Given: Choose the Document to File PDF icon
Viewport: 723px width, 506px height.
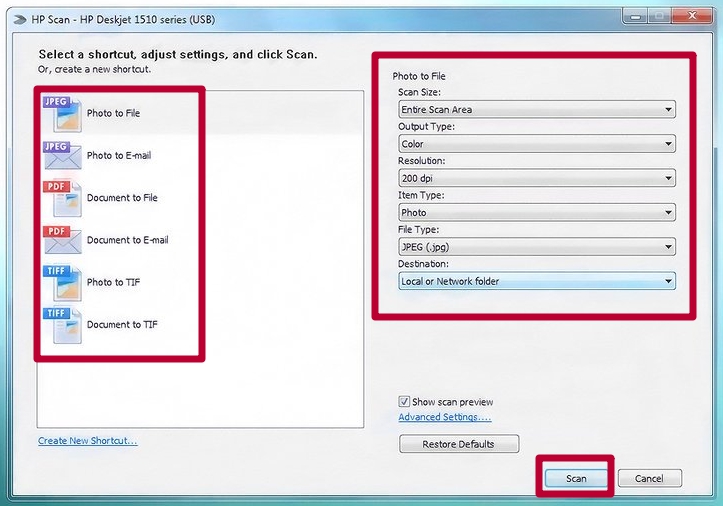Looking at the screenshot, I should point(63,198).
